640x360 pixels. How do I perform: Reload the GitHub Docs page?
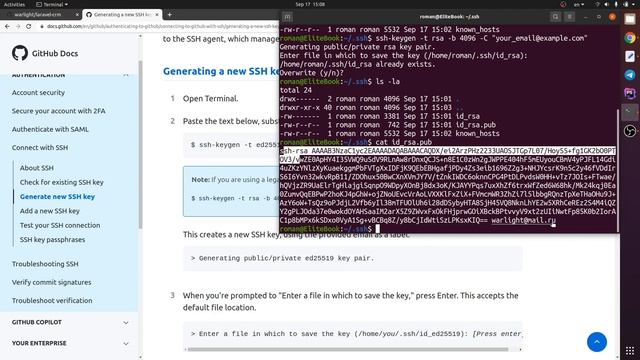[x=29, y=26]
